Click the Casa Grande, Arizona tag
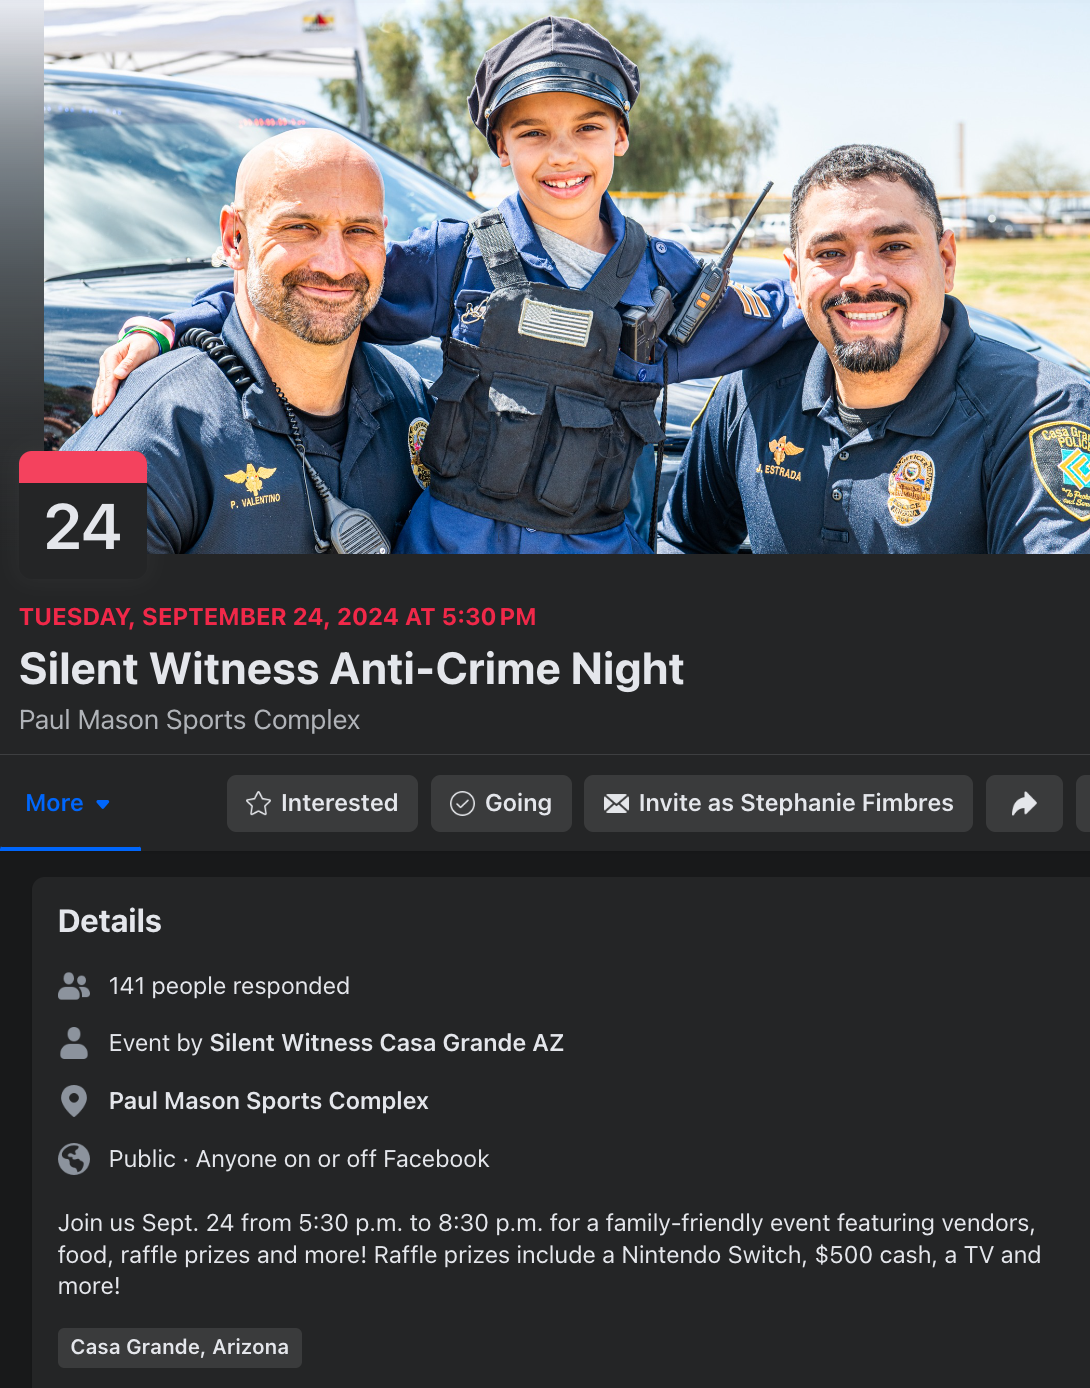The image size is (1090, 1388). click(180, 1347)
